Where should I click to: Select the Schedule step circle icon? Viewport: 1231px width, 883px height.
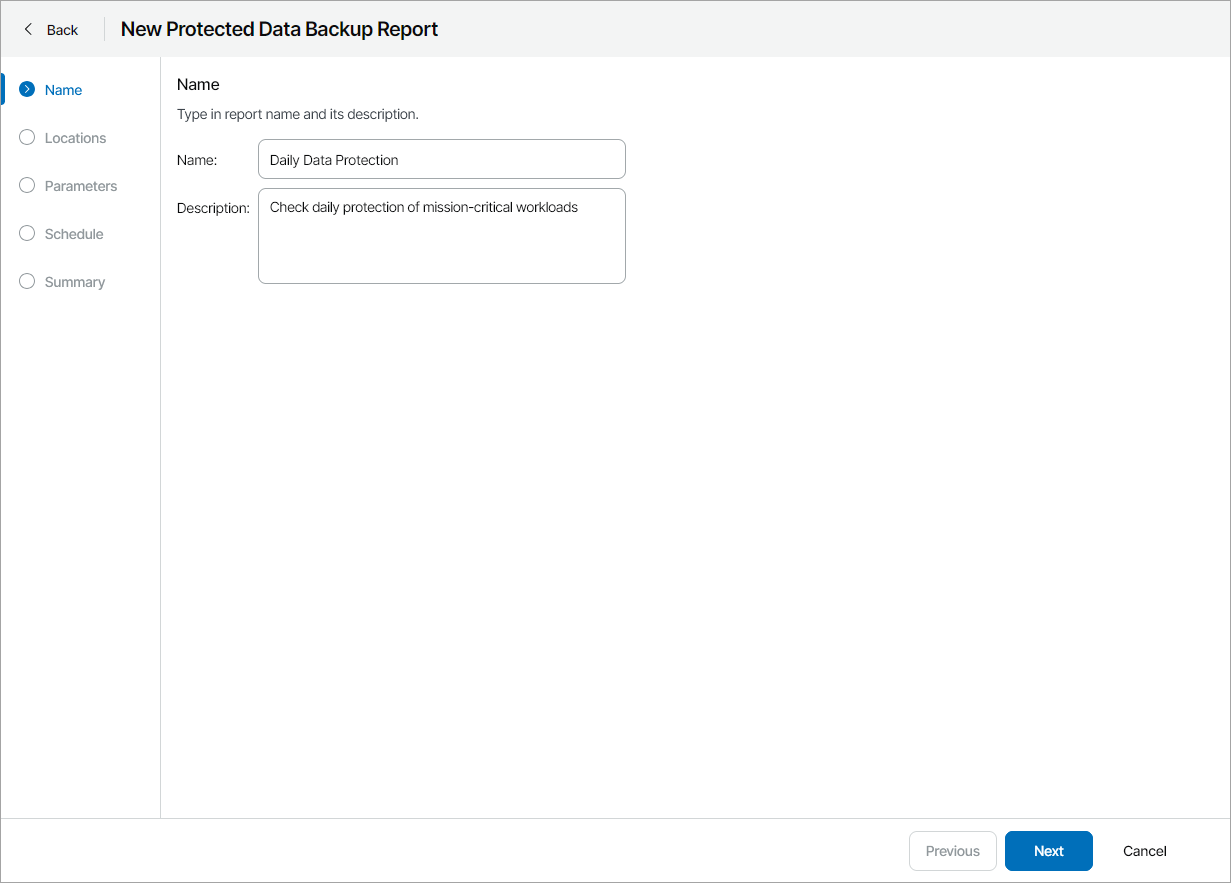(x=26, y=233)
